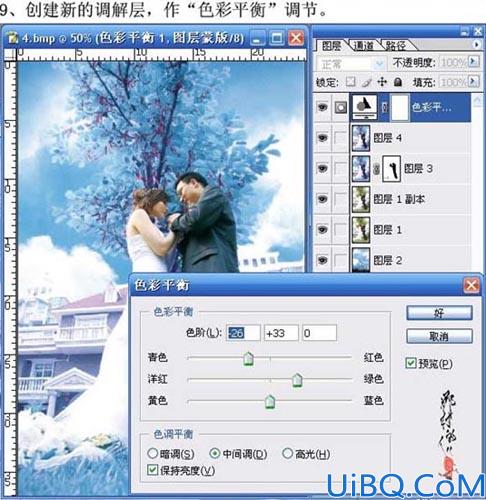The width and height of the screenshot is (486, 500).
Task: Toggle visibility of the 色彩平衡 adjustment layer
Action: coord(322,107)
